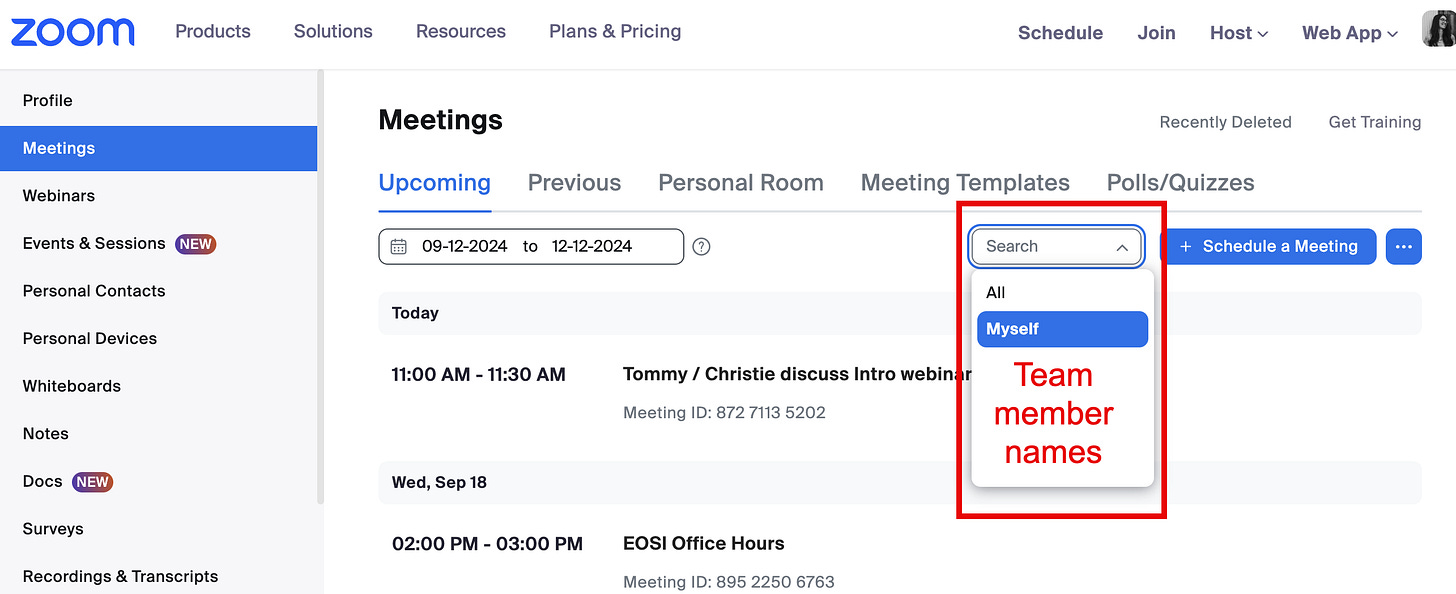The image size is (1456, 594).
Task: Select Myself in the host filter list
Action: (1062, 329)
